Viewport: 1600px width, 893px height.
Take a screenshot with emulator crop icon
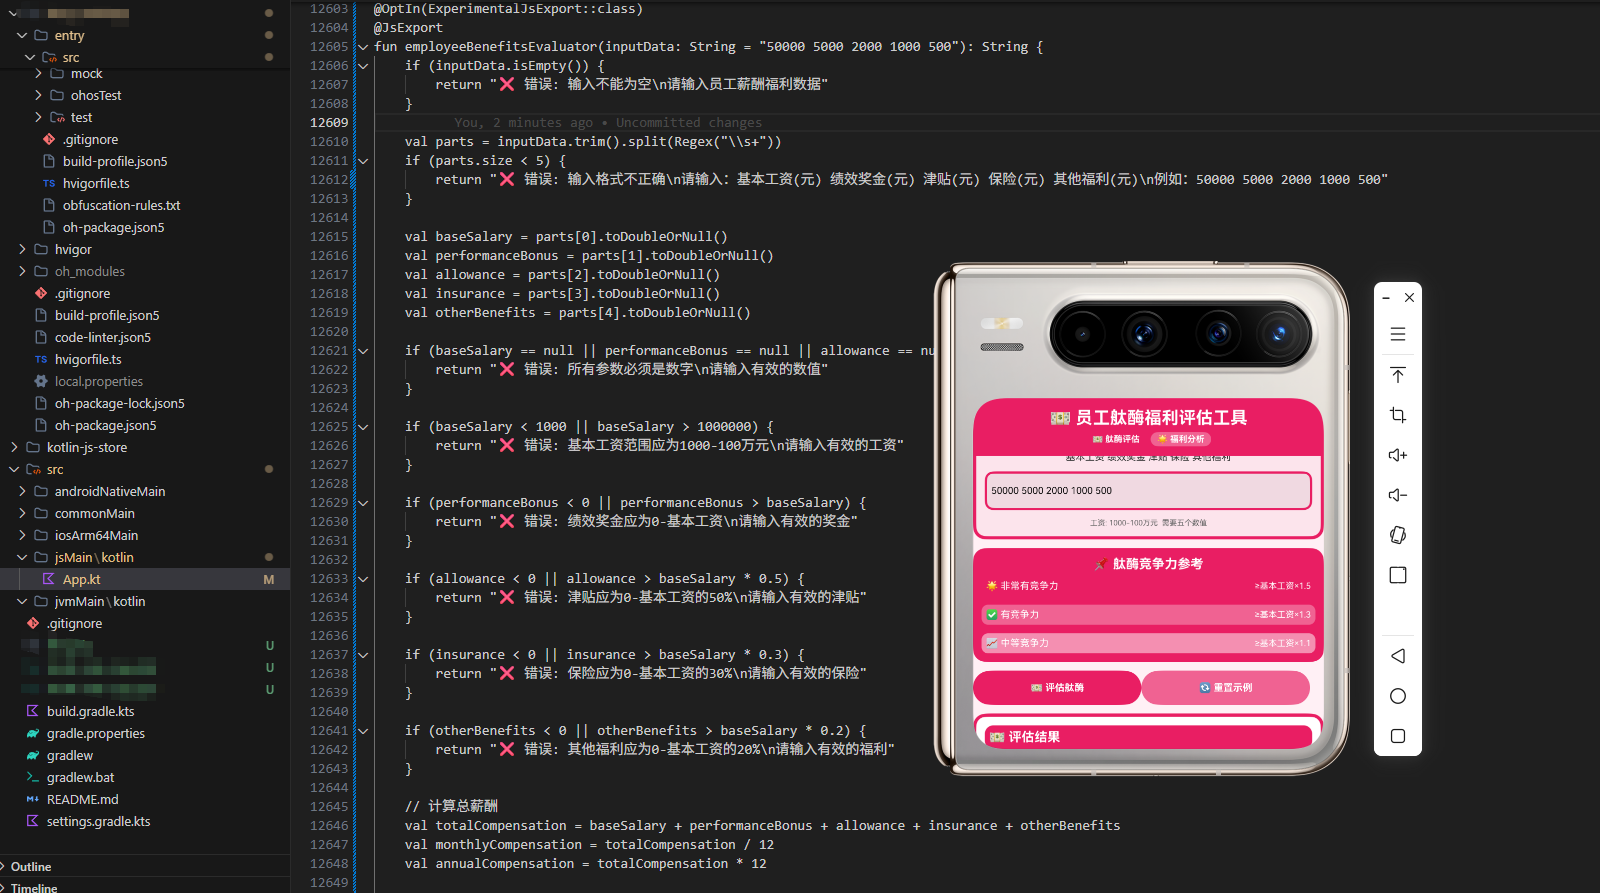click(x=1398, y=415)
